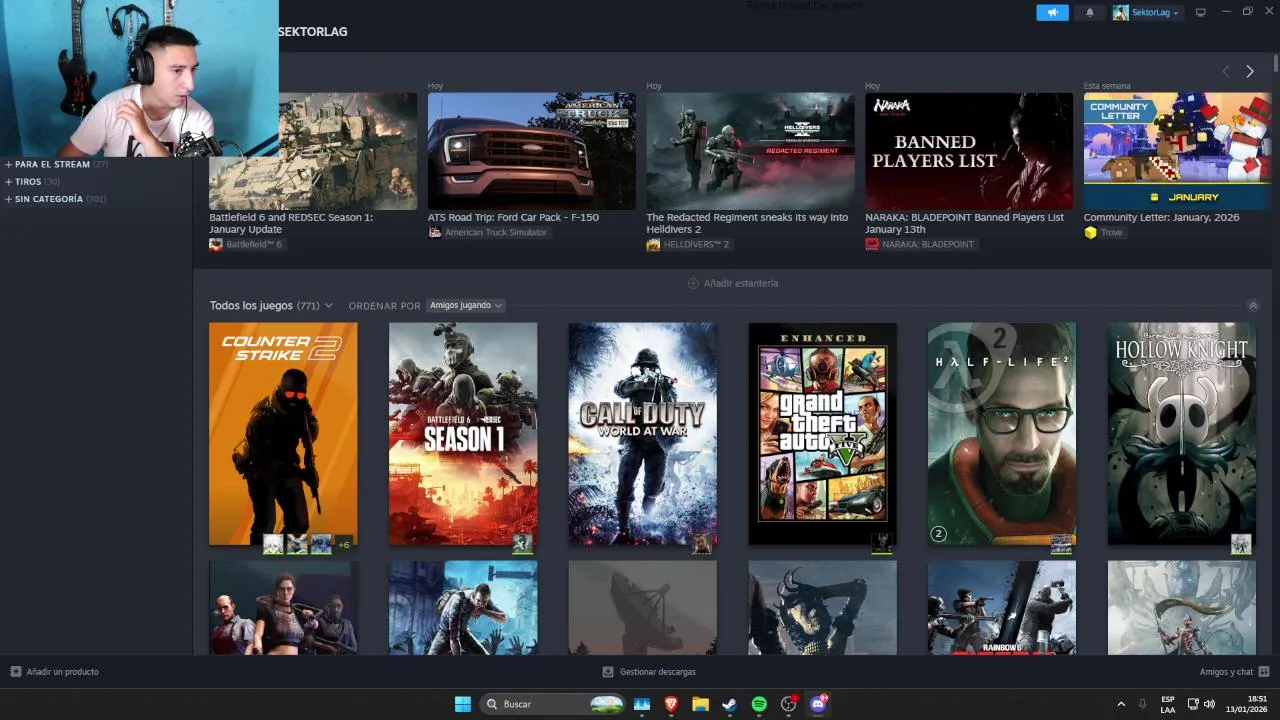Click the Trove game tag
1280x720 pixels.
[1104, 232]
